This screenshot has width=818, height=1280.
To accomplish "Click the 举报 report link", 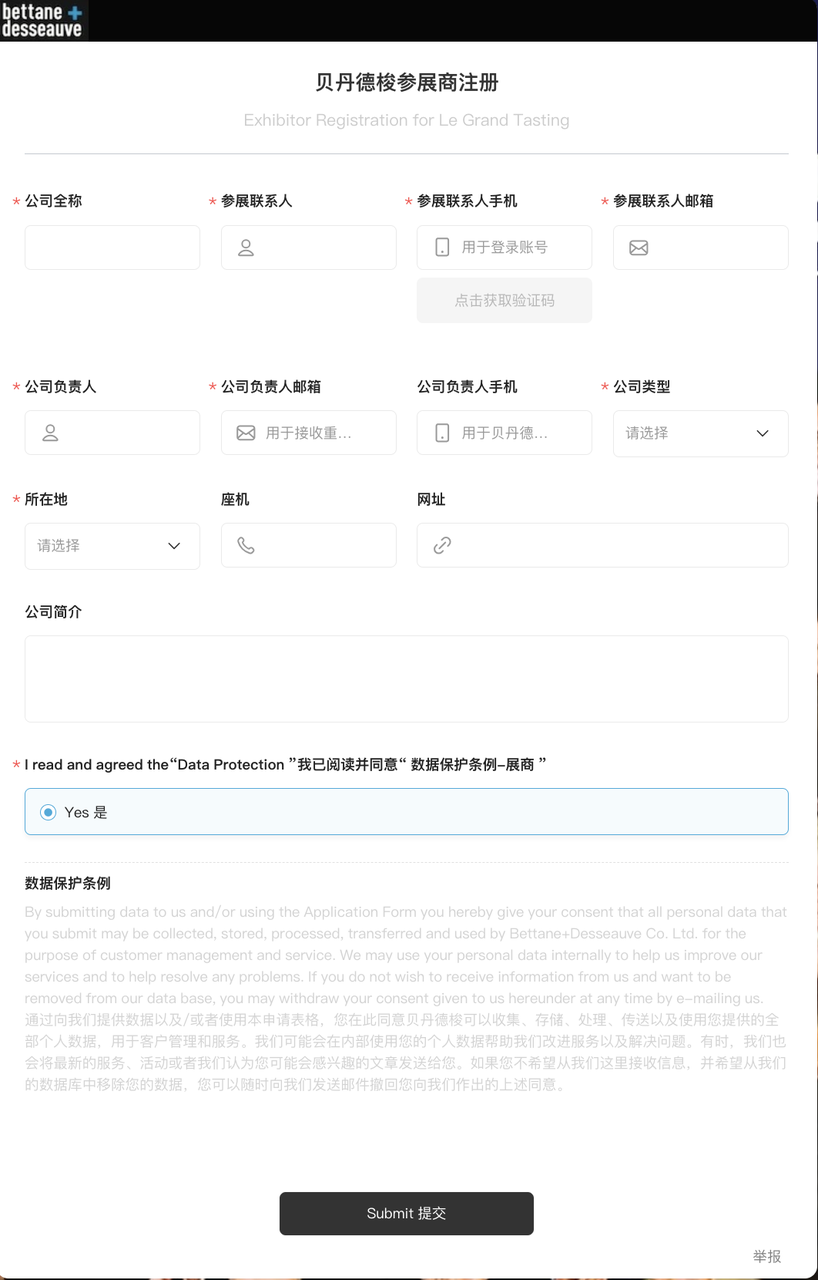I will pos(767,1256).
